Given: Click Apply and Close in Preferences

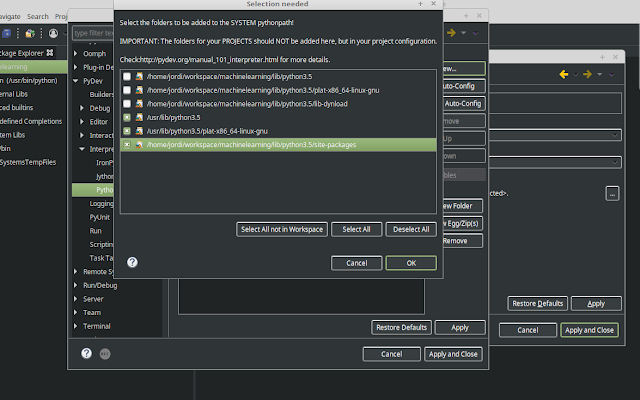Looking at the screenshot, I should pyautogui.click(x=453, y=354).
